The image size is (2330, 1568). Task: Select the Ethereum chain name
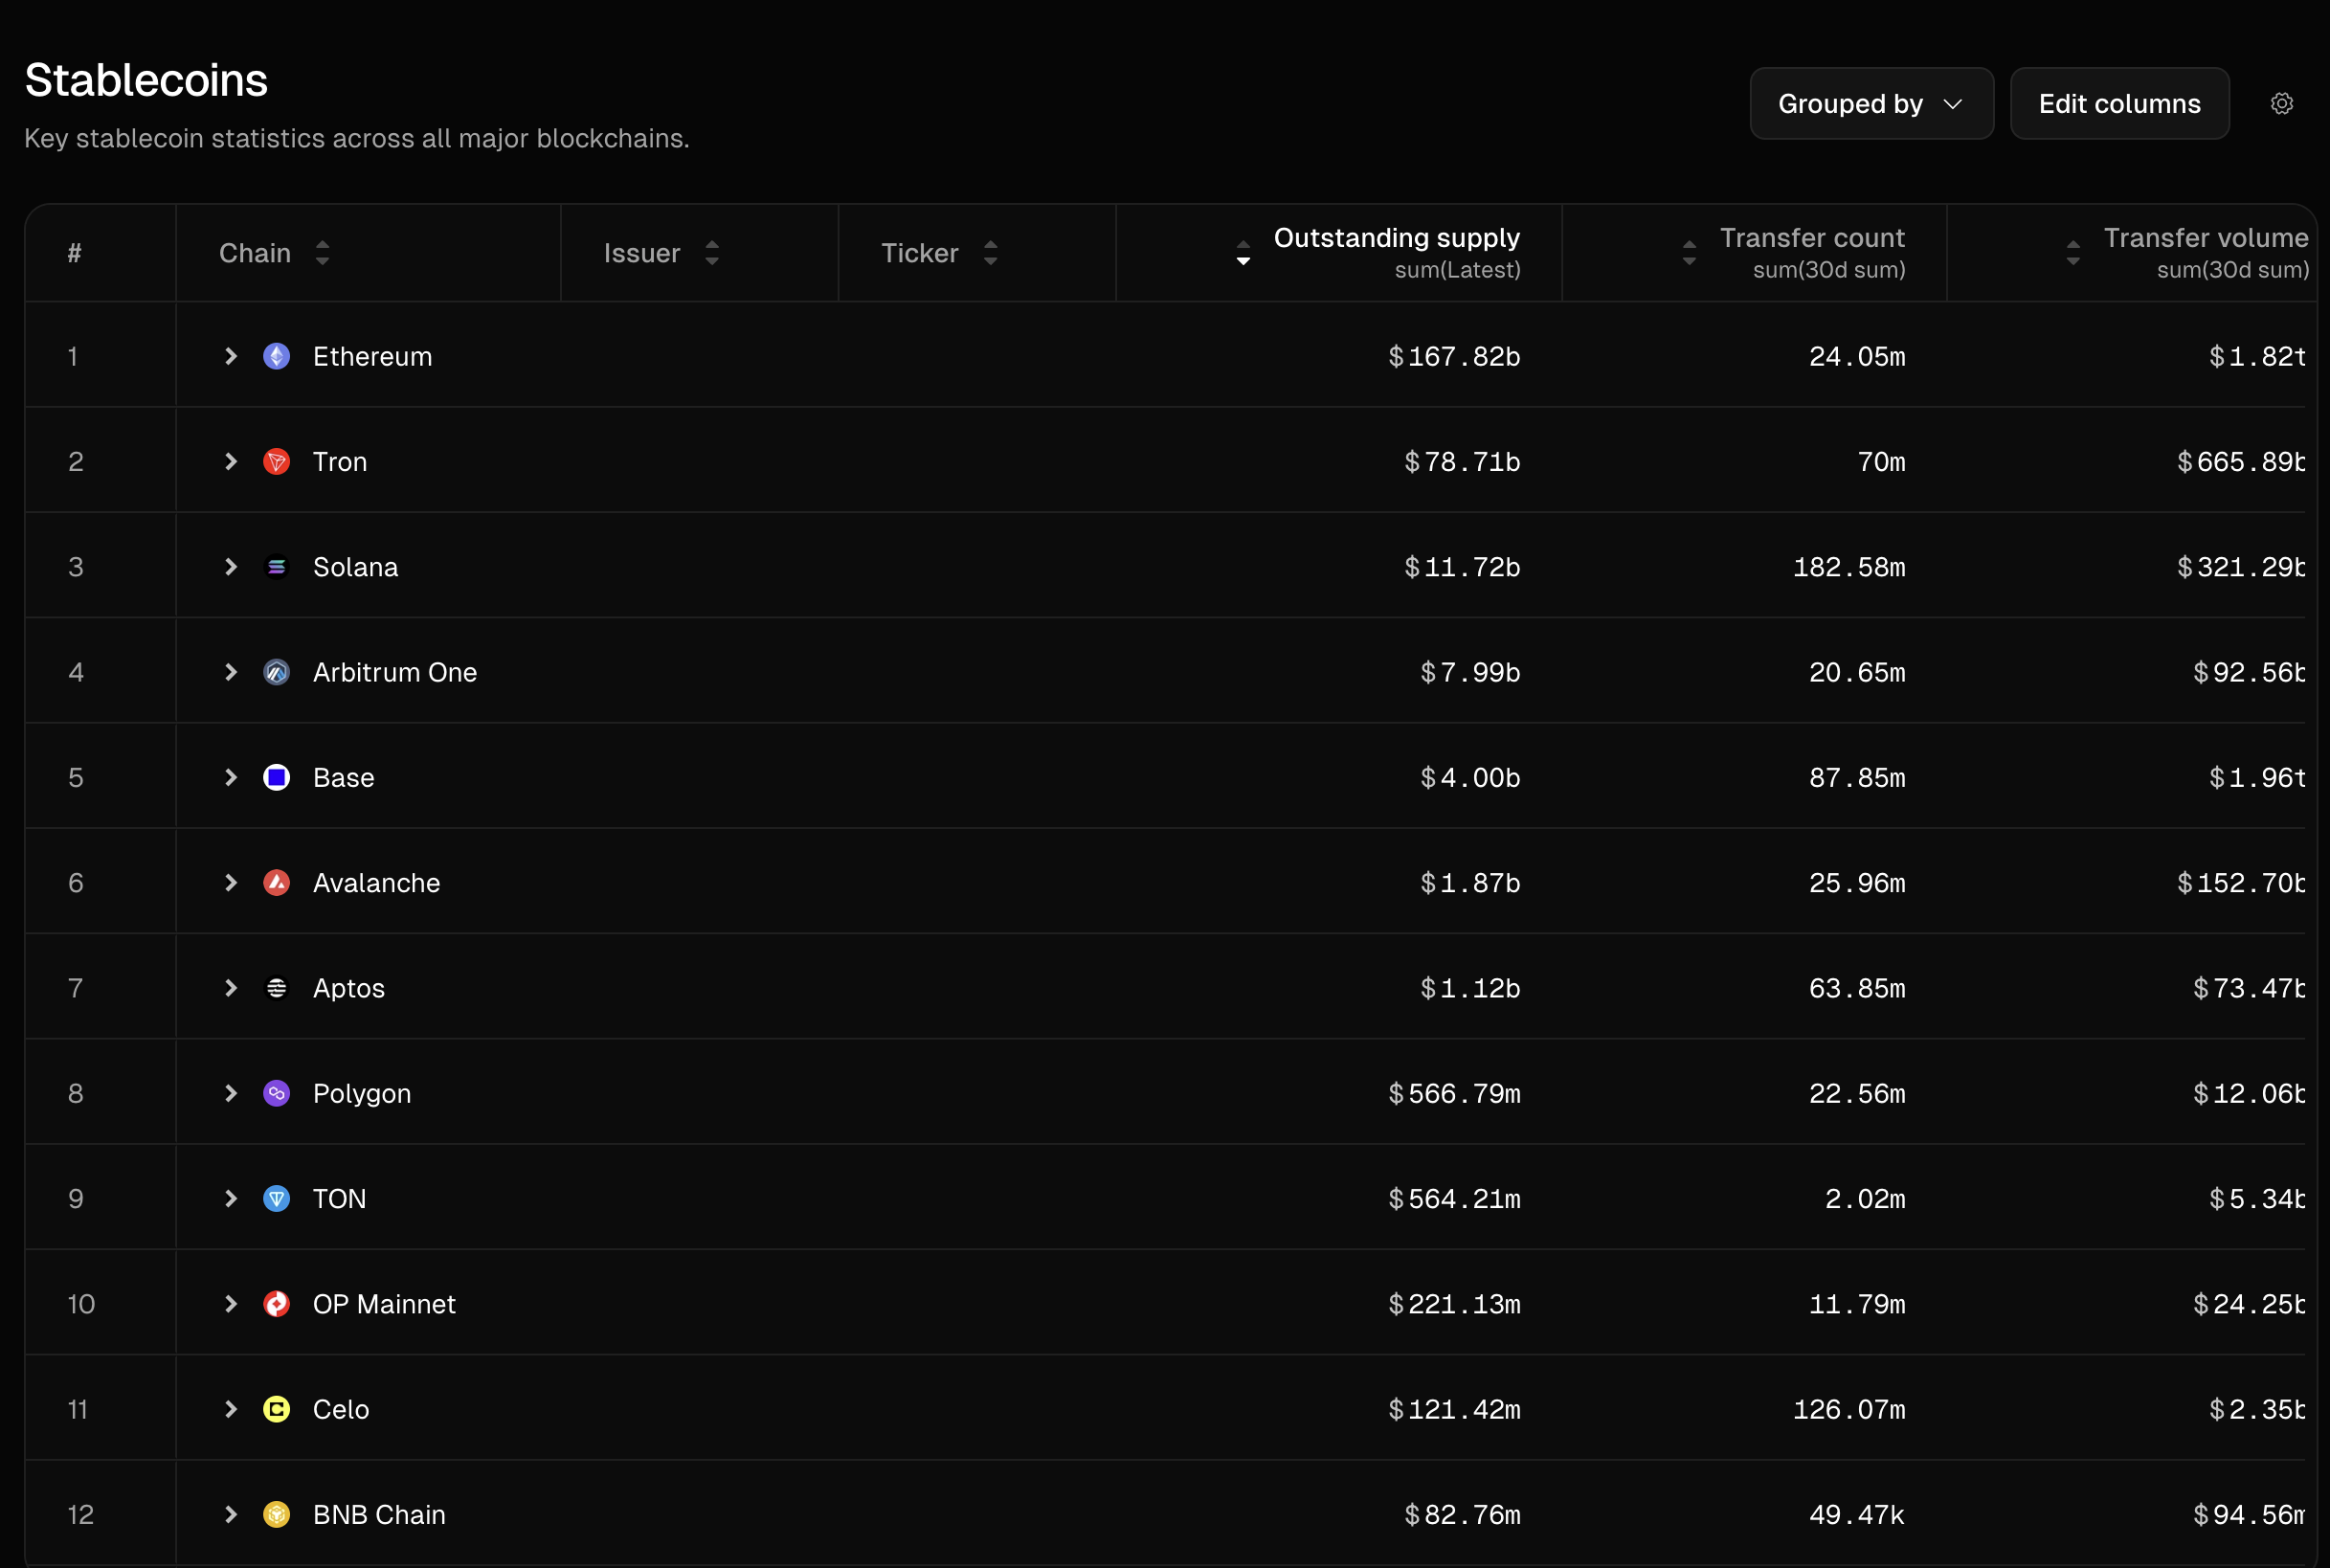(373, 356)
